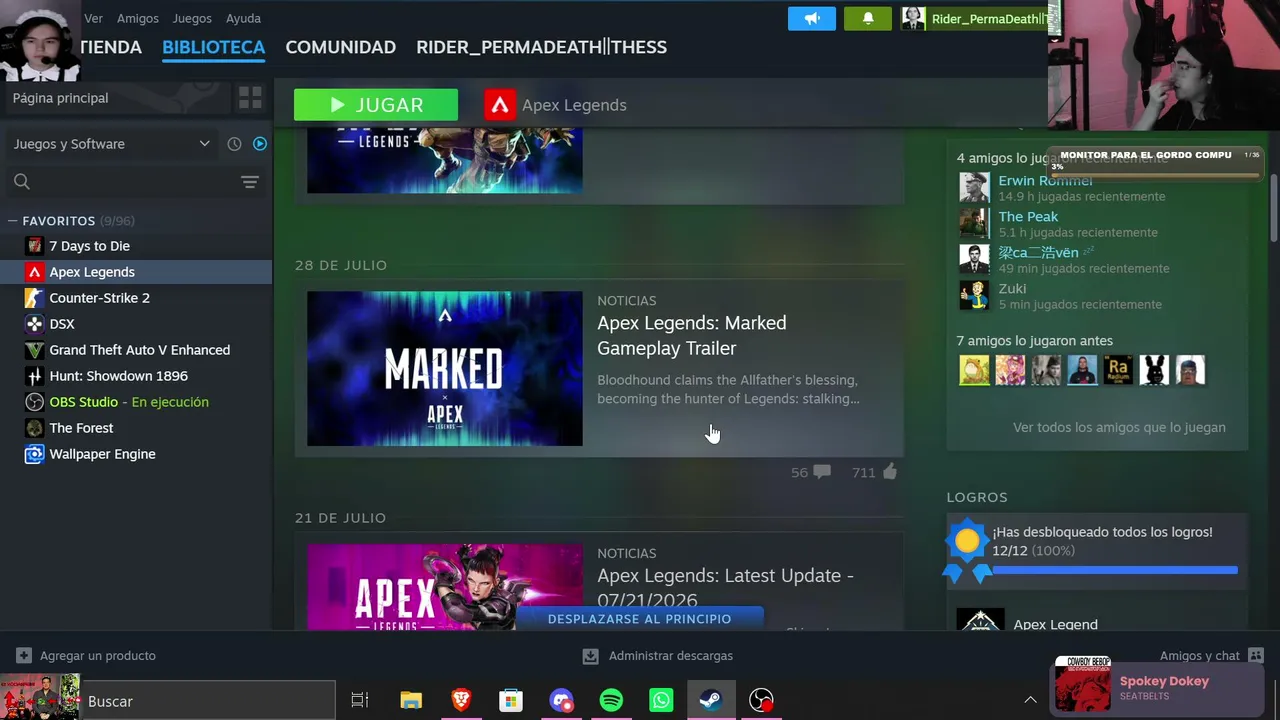Click DESPLAZARSE AL PRINCIPIO button
1280x720 pixels.
pos(640,619)
